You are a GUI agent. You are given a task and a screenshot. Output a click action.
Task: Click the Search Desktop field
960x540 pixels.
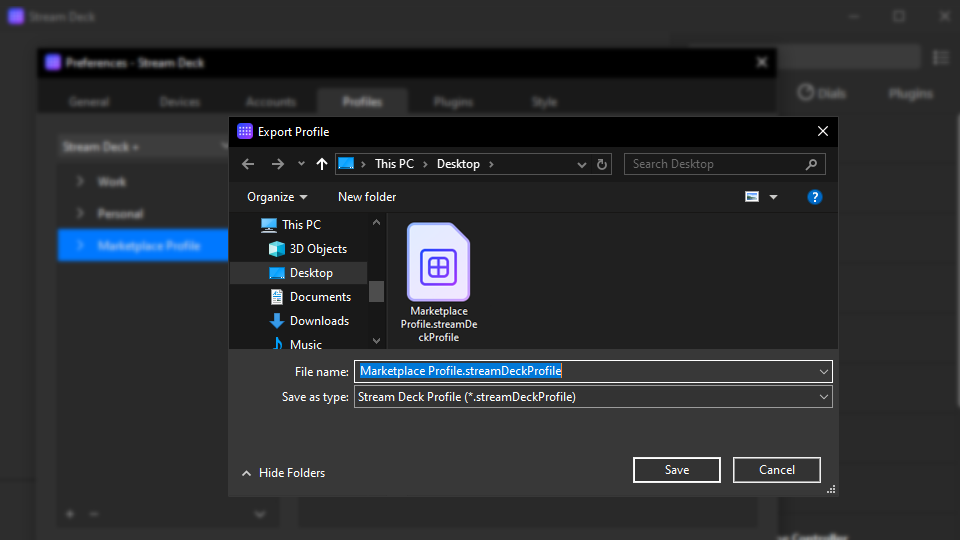coord(715,164)
